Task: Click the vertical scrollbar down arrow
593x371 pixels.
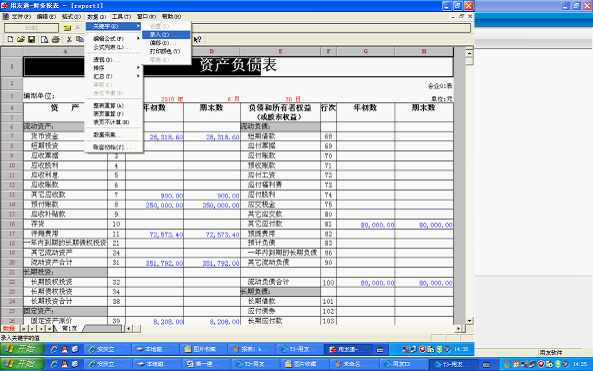Action: [x=469, y=321]
